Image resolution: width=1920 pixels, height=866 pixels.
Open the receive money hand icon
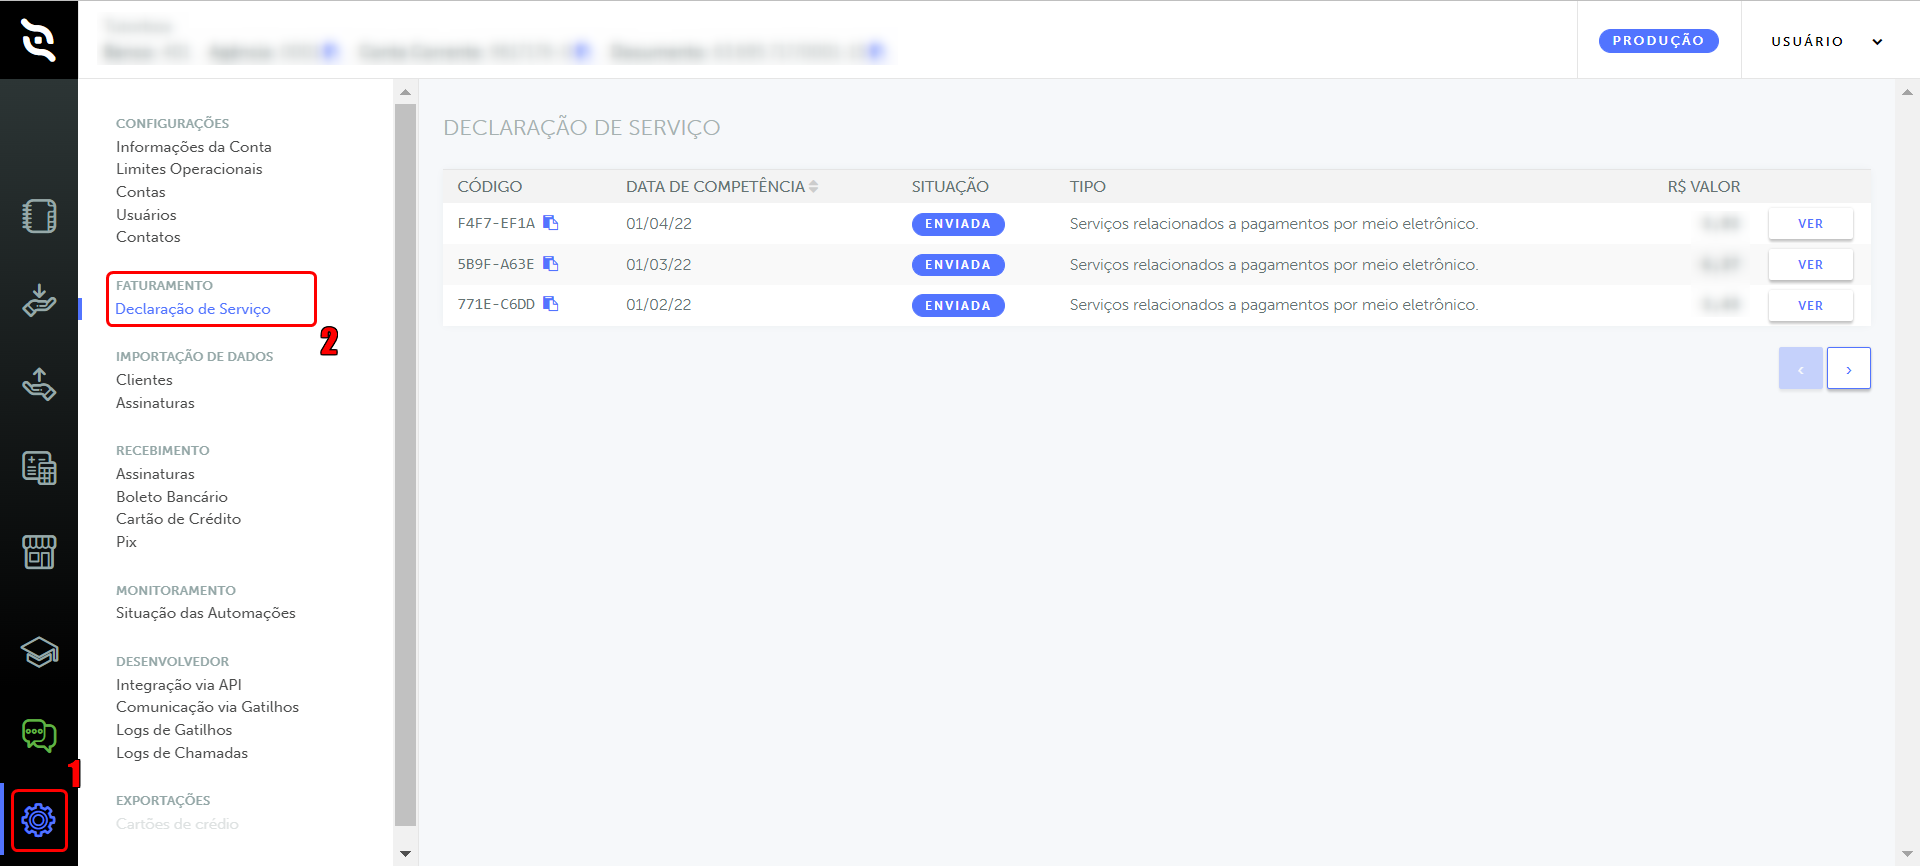click(39, 300)
